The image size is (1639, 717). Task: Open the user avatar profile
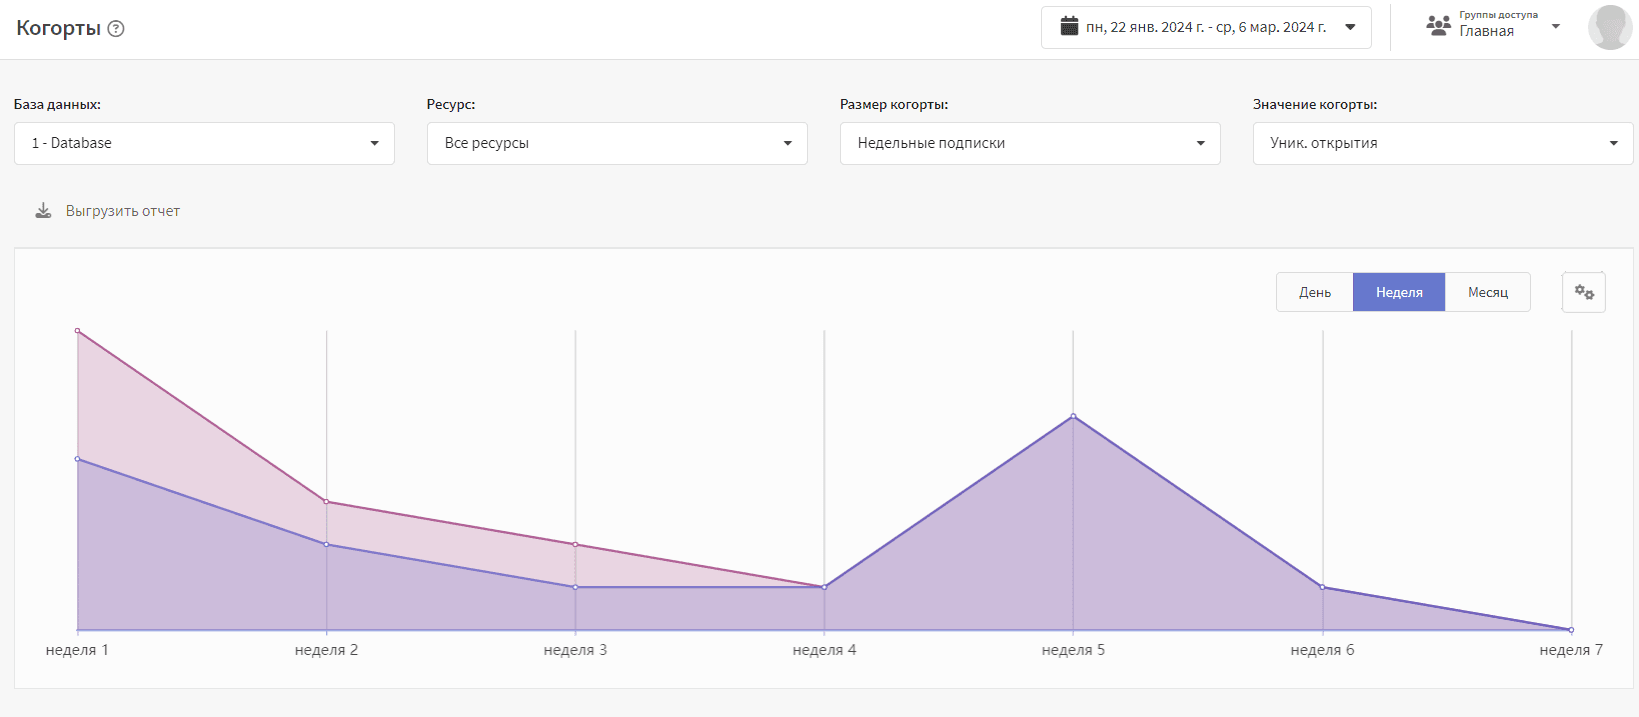click(x=1609, y=27)
